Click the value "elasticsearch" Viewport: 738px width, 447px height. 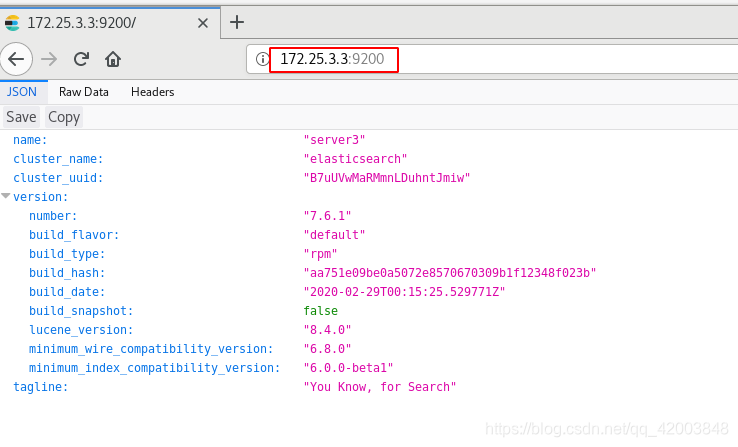pyautogui.click(x=355, y=159)
